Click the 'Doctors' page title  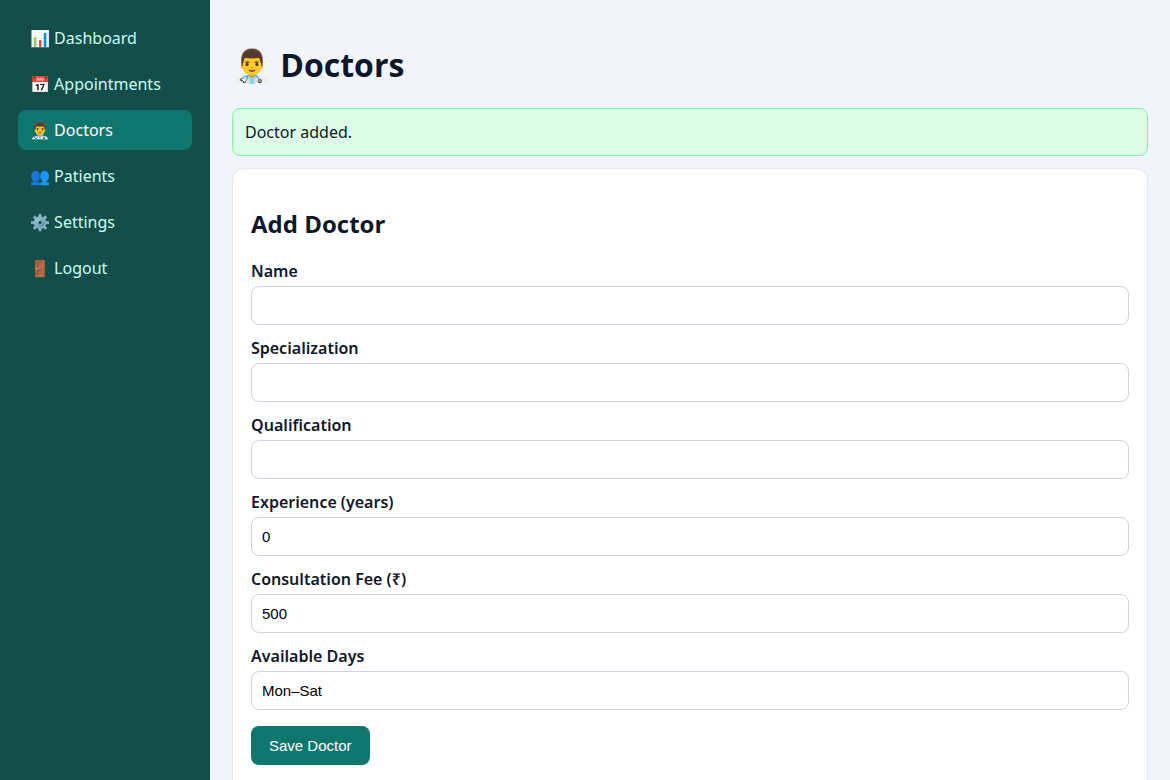[x=342, y=66]
